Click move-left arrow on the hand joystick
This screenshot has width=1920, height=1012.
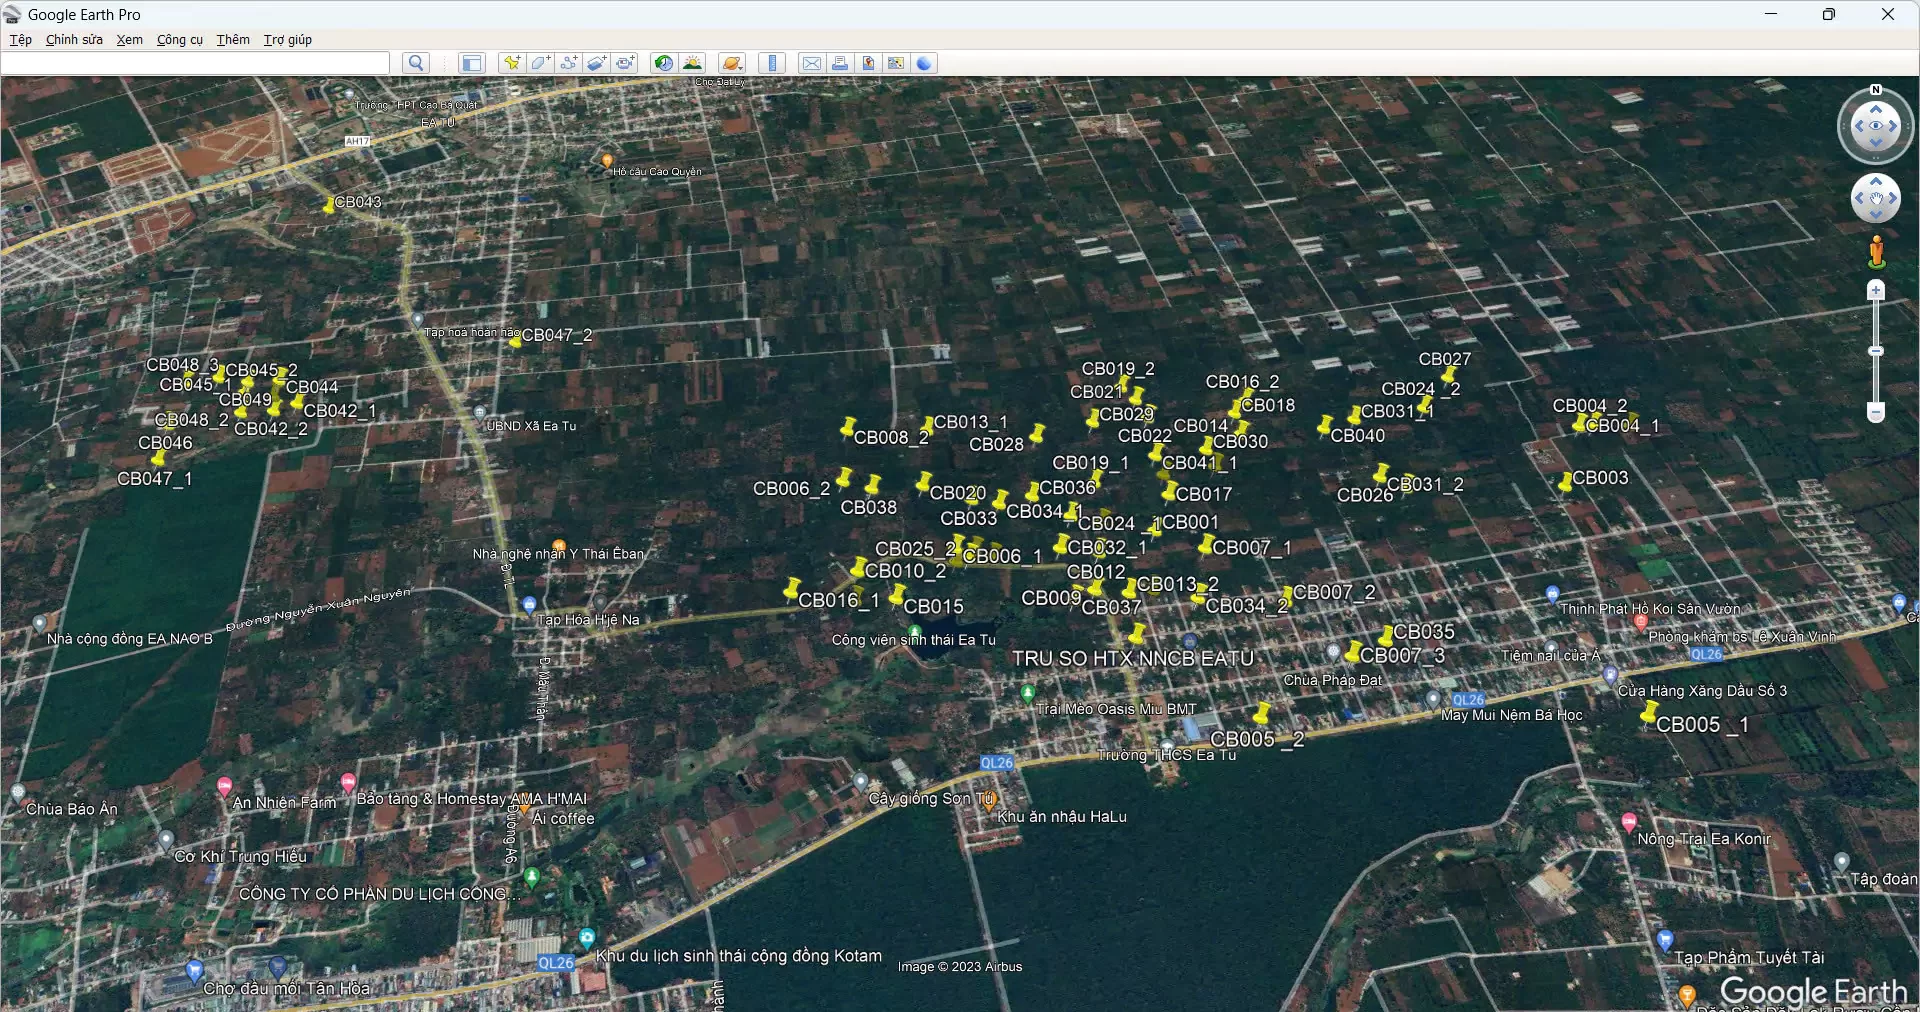pos(1859,198)
